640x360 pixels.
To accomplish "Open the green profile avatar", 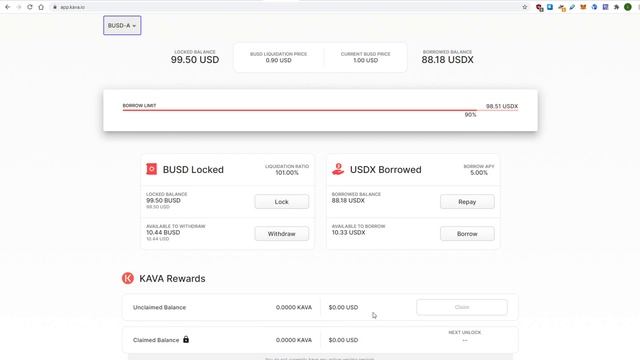I will coord(628,7).
